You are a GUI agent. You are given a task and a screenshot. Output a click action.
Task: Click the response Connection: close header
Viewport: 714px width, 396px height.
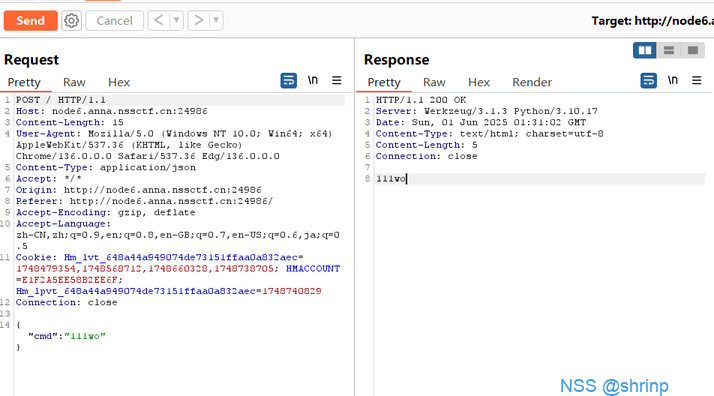[427, 156]
